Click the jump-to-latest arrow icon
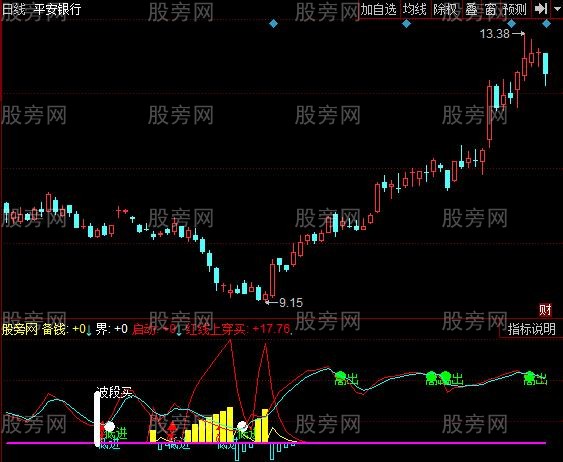Viewport: 563px width, 462px height. [x=541, y=9]
